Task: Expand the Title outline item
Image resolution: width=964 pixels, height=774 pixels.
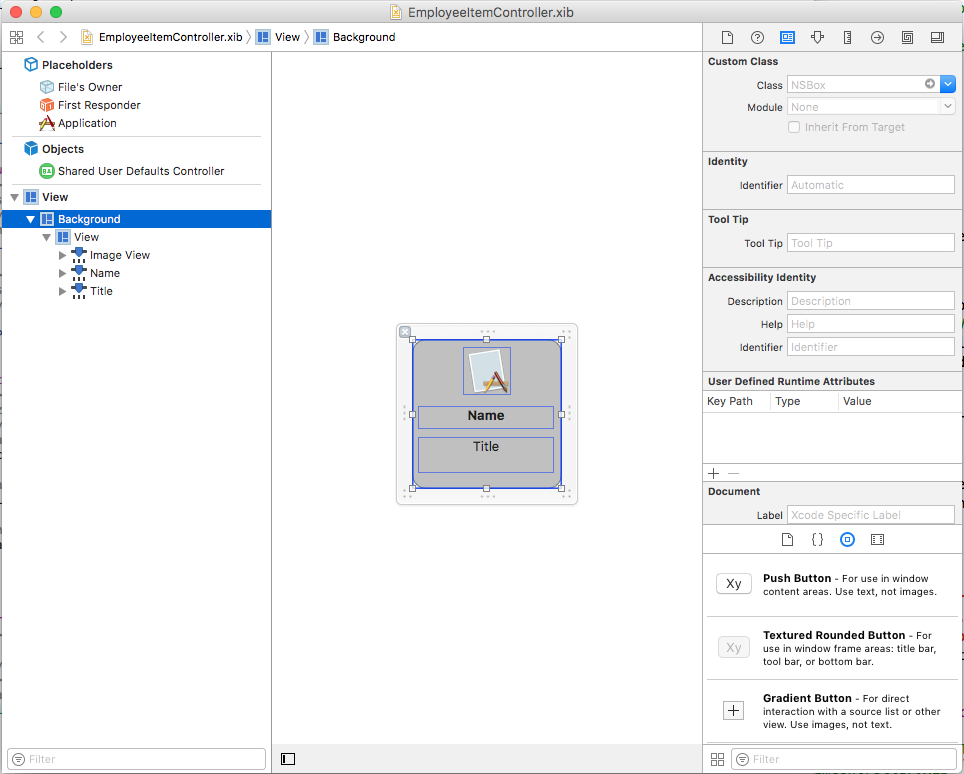Action: (x=62, y=291)
